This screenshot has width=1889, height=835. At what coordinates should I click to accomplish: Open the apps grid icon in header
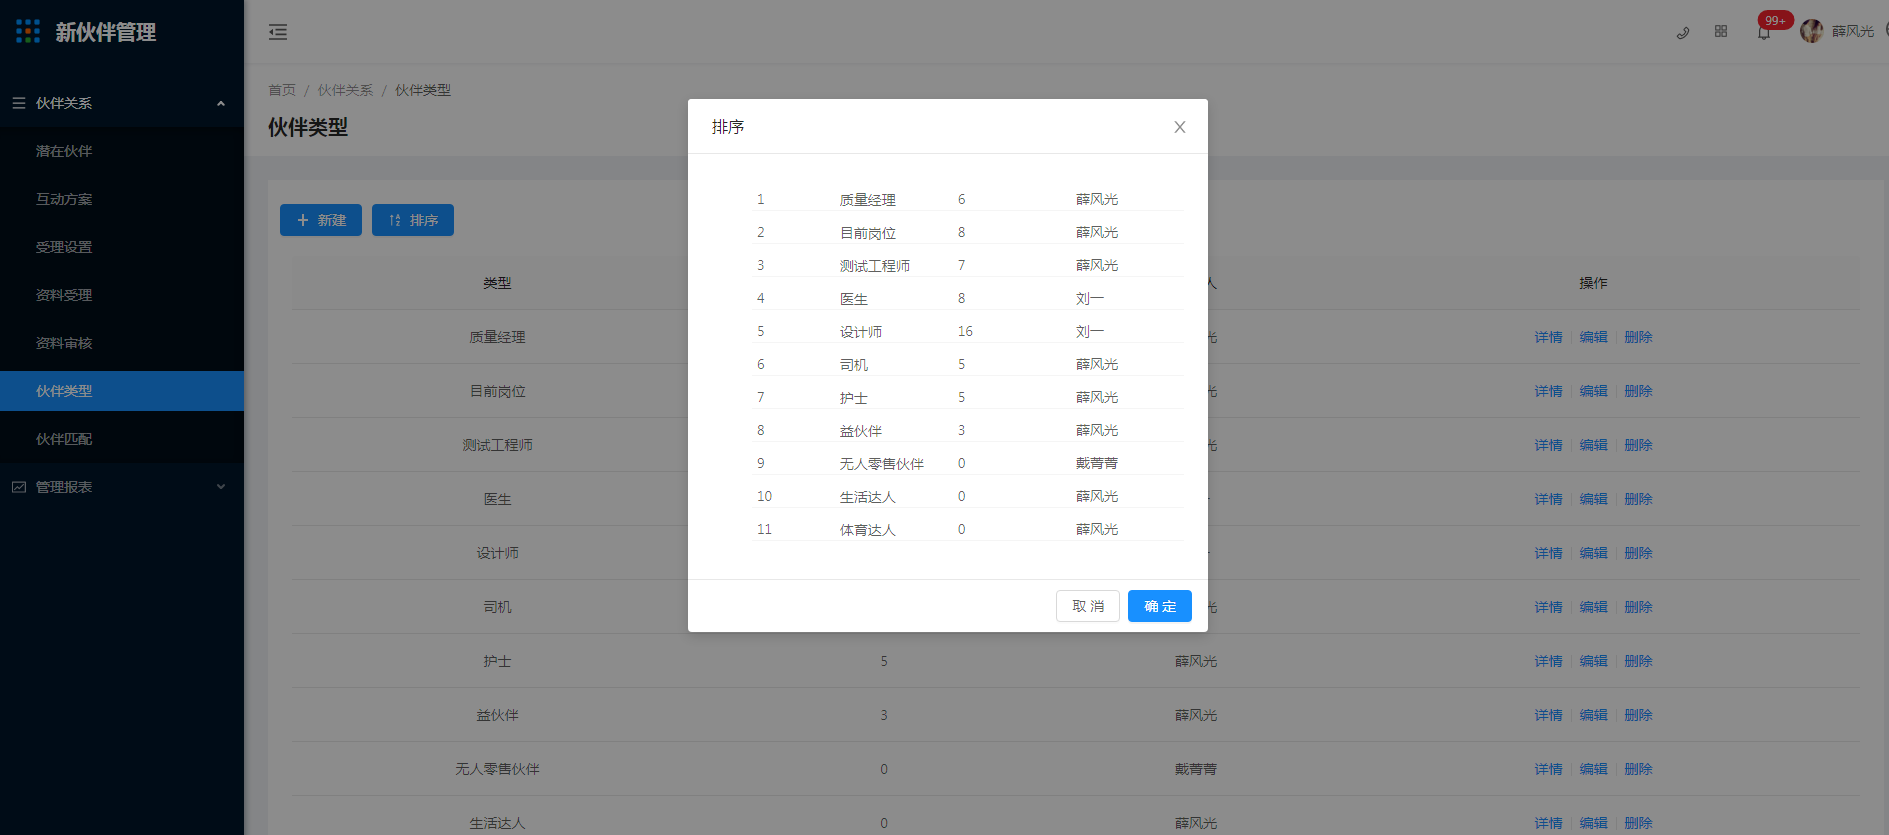click(1721, 32)
